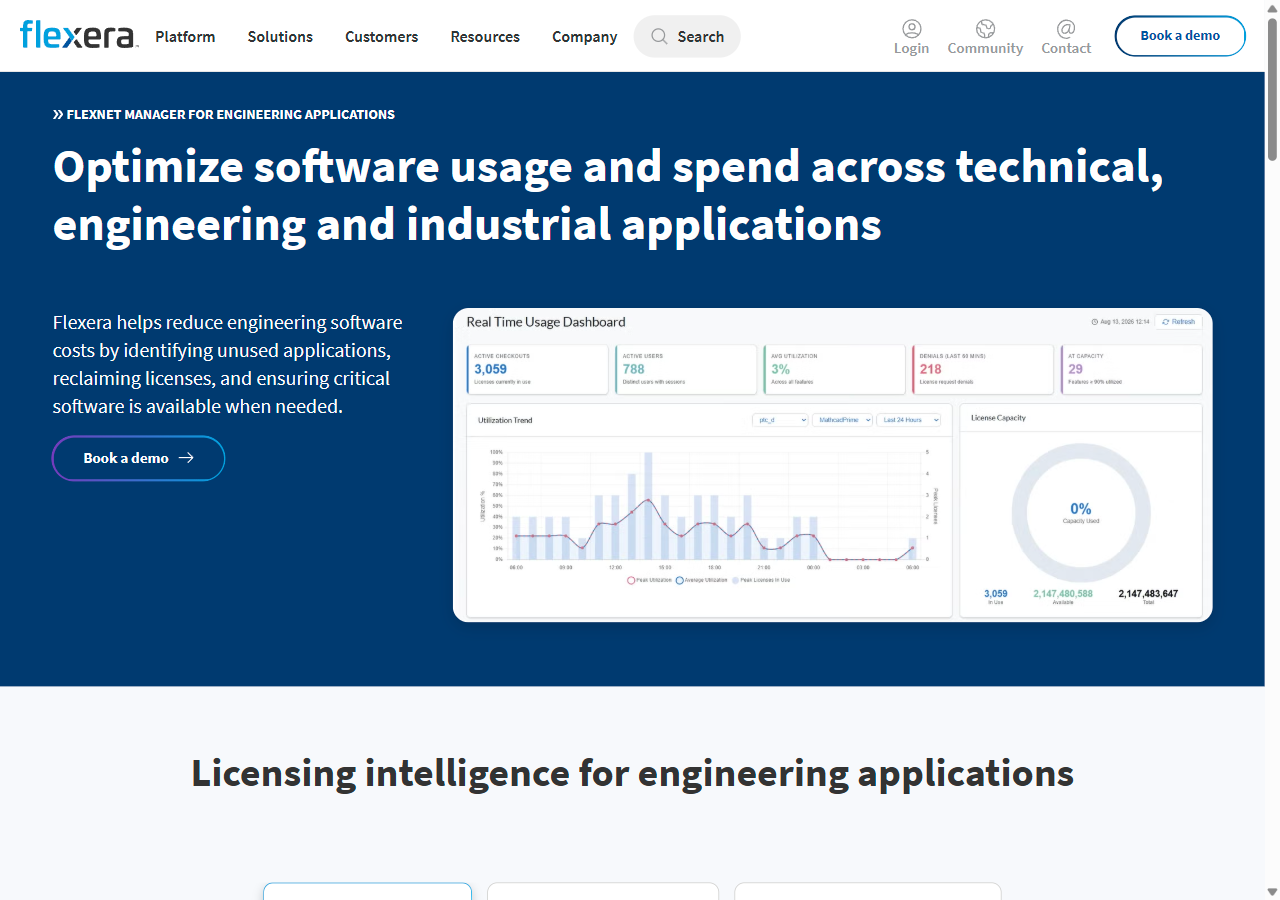Open the Search box in header
This screenshot has width=1280, height=900.
point(687,36)
